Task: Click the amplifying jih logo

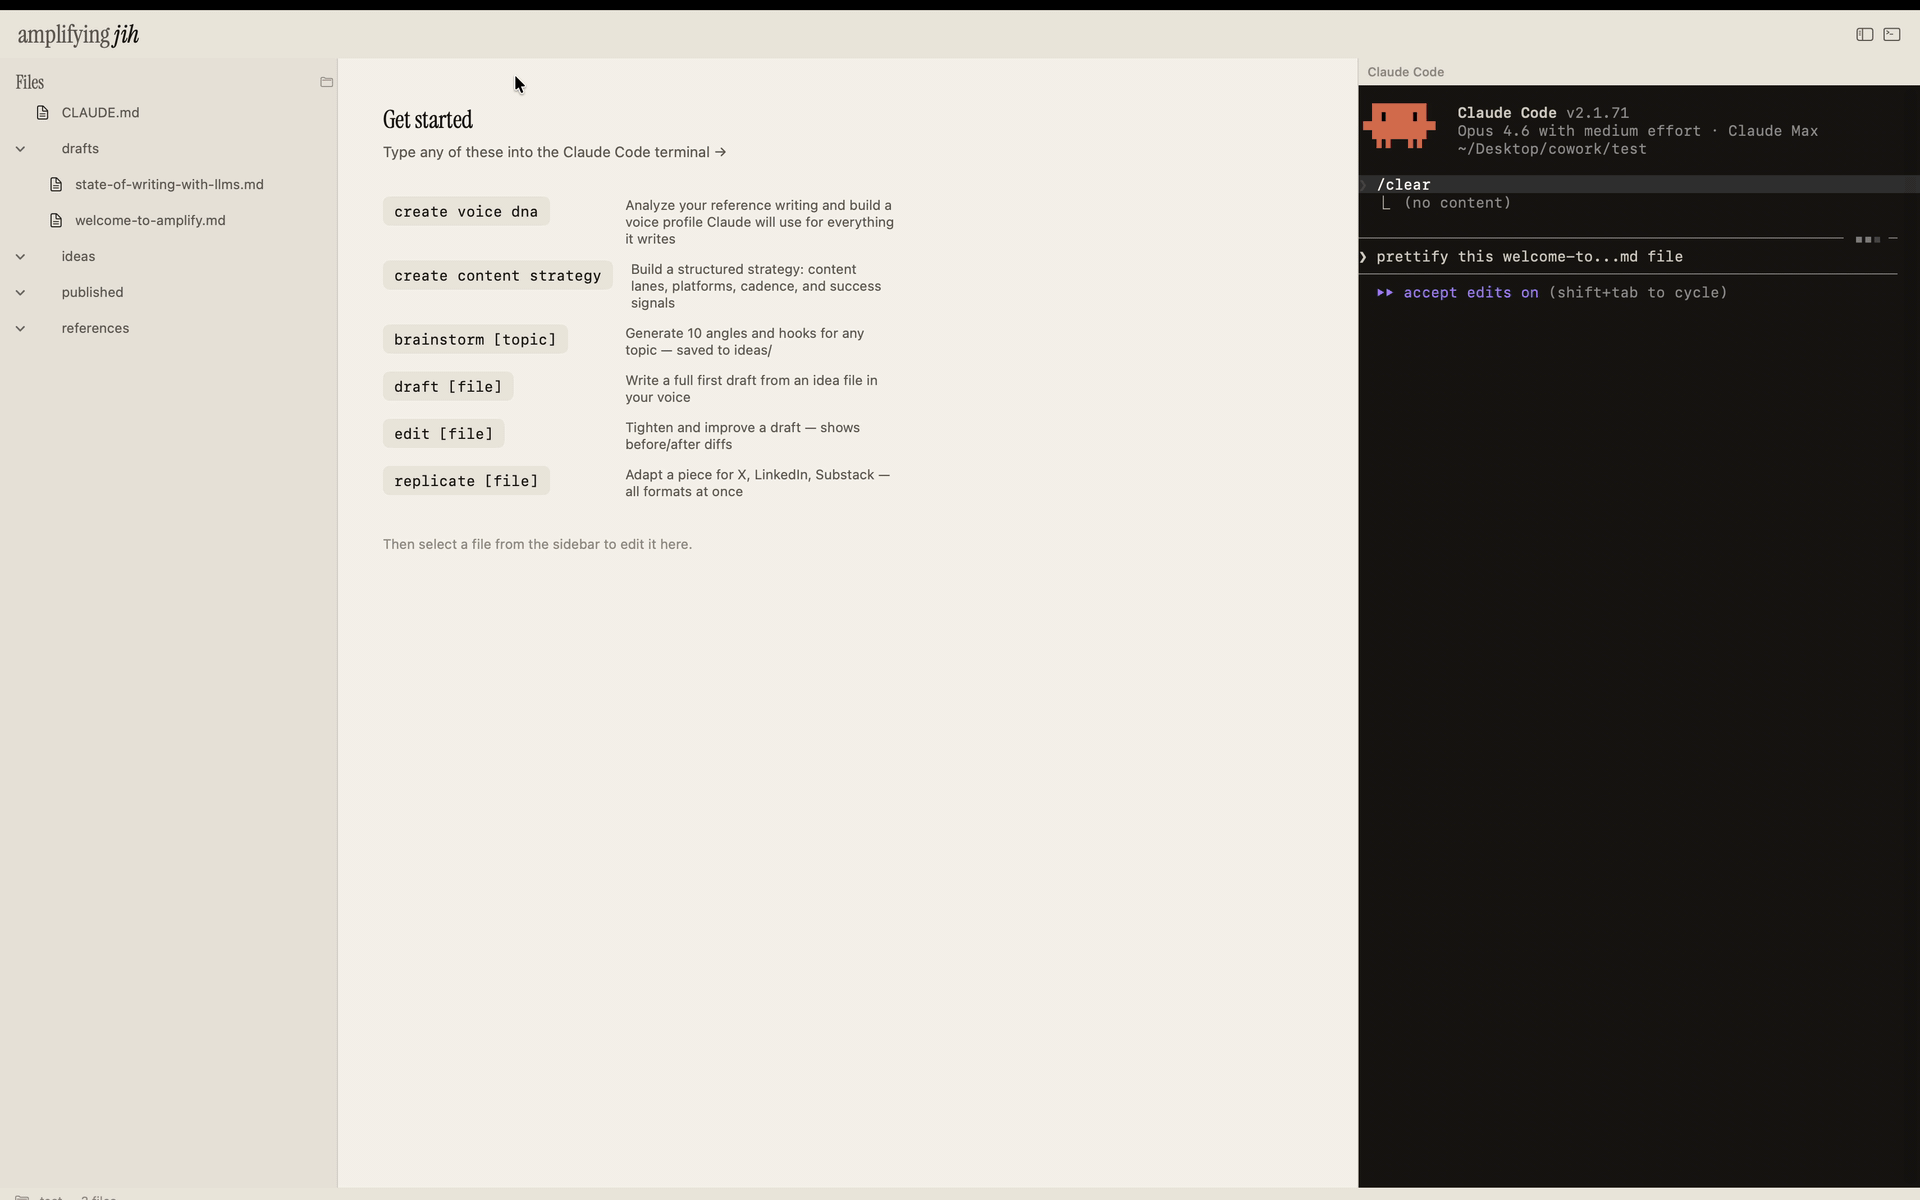Action: click(x=77, y=34)
